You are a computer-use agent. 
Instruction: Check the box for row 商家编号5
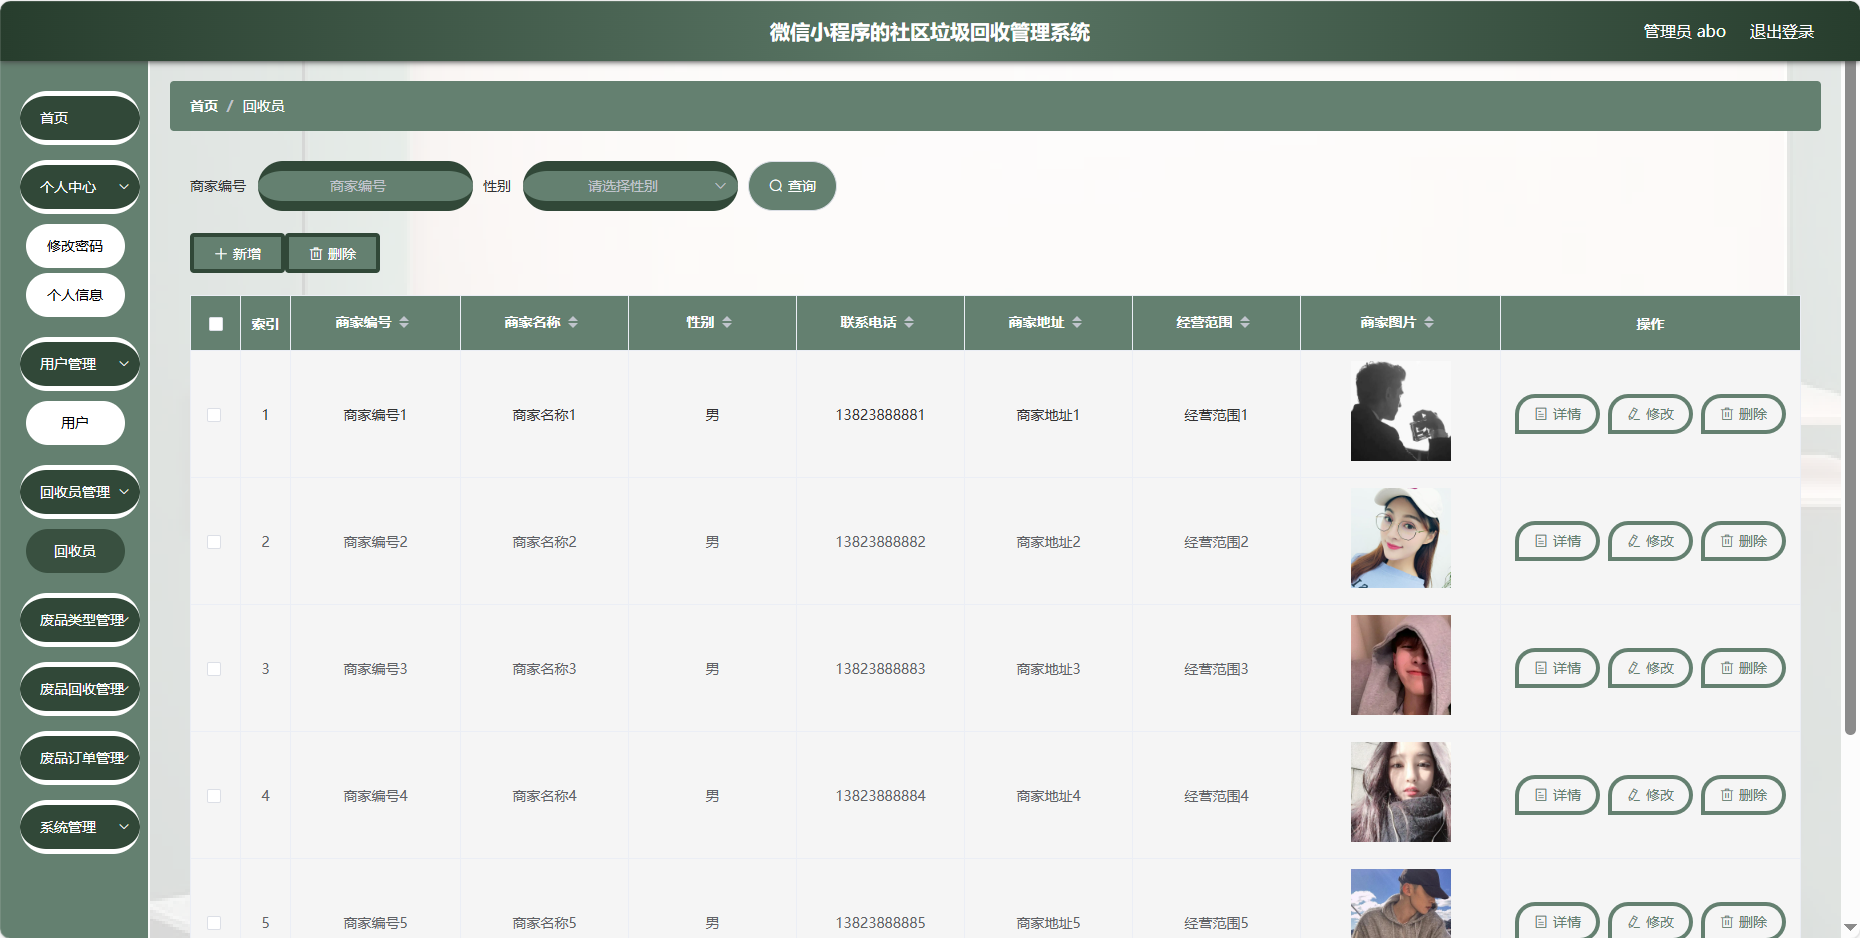point(214,923)
